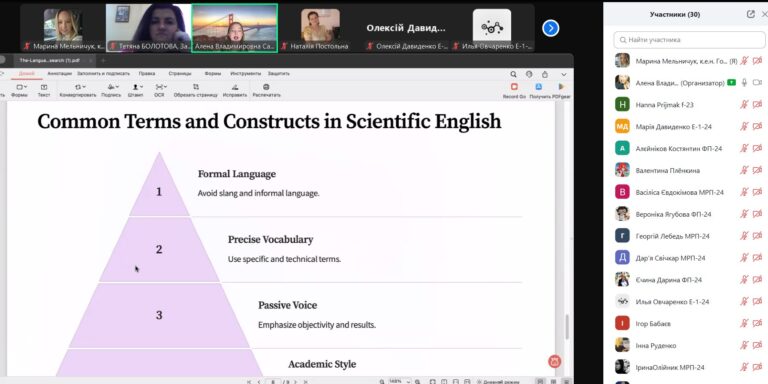Click Алена Влади... organizer microphone icon
768x384 pixels.
pyautogui.click(x=744, y=82)
